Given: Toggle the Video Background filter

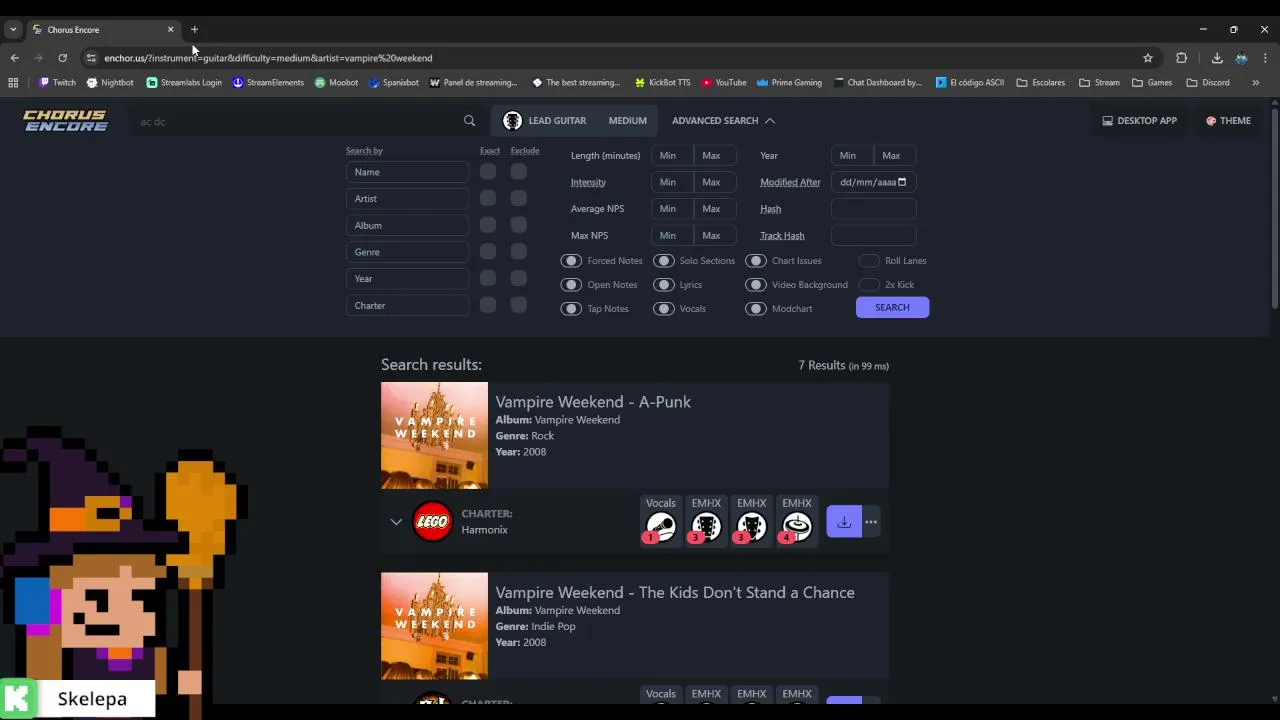Looking at the screenshot, I should point(756,285).
